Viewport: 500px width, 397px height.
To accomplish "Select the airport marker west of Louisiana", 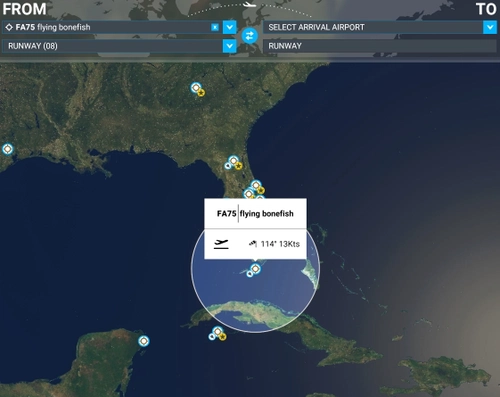I will pos(8,149).
